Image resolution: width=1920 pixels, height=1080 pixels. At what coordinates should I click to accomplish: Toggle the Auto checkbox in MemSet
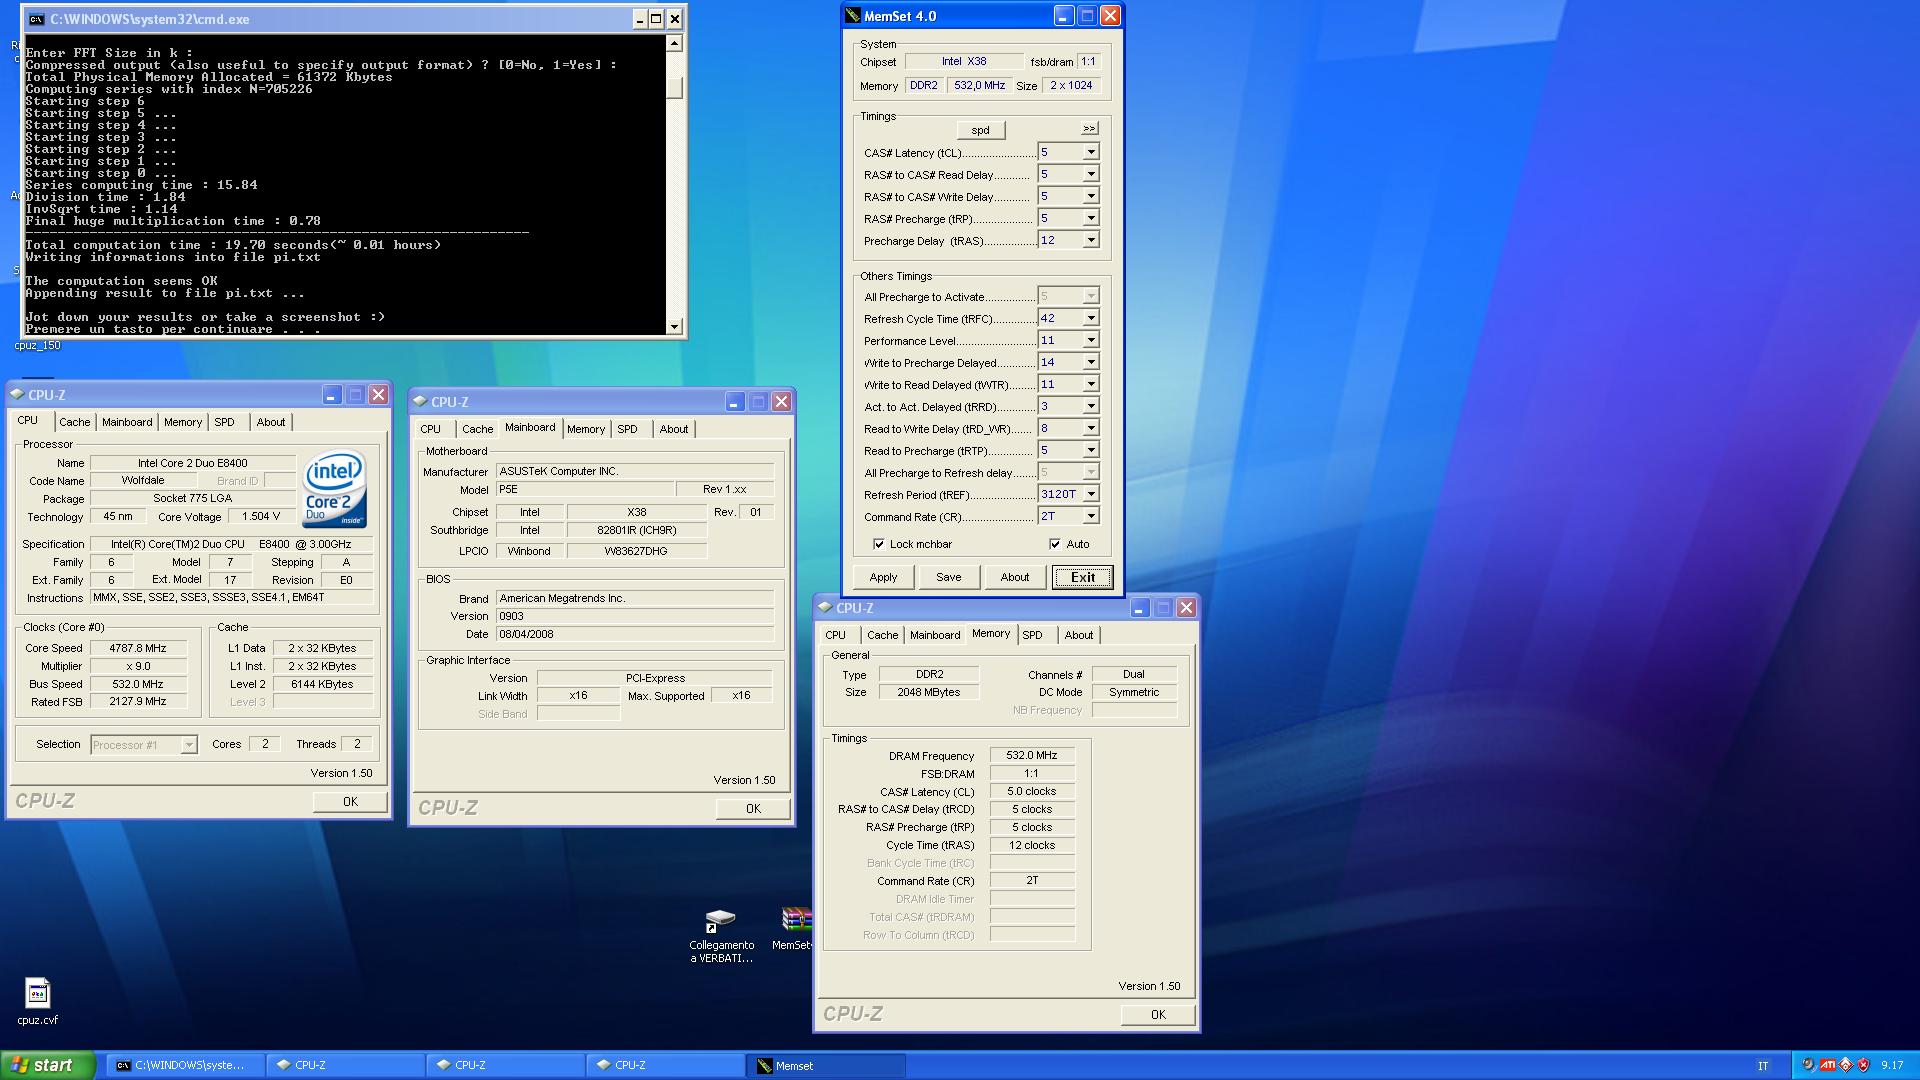tap(1055, 544)
